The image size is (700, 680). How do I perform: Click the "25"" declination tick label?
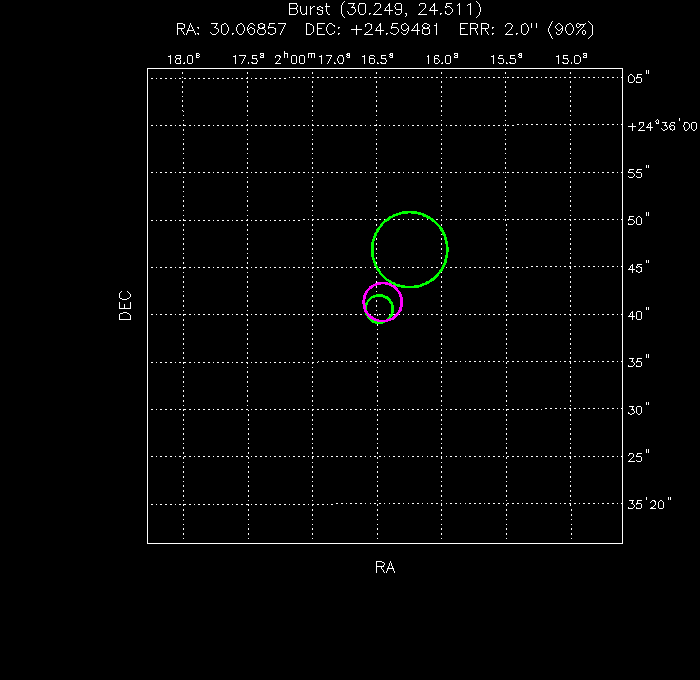638,457
